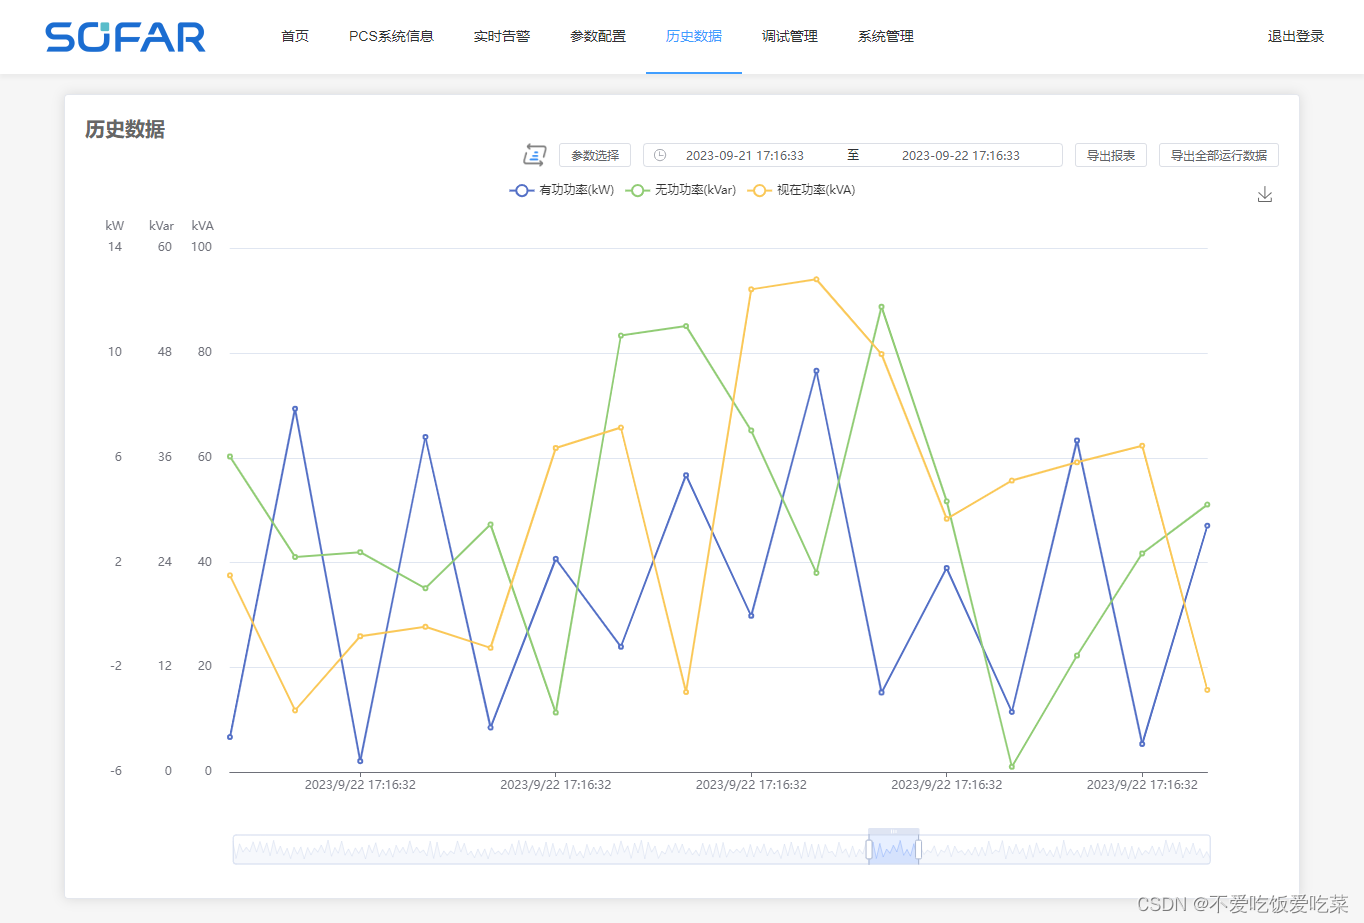Screen dimensions: 1364x923
Task: Click the SOFAR logo
Action: (x=125, y=37)
